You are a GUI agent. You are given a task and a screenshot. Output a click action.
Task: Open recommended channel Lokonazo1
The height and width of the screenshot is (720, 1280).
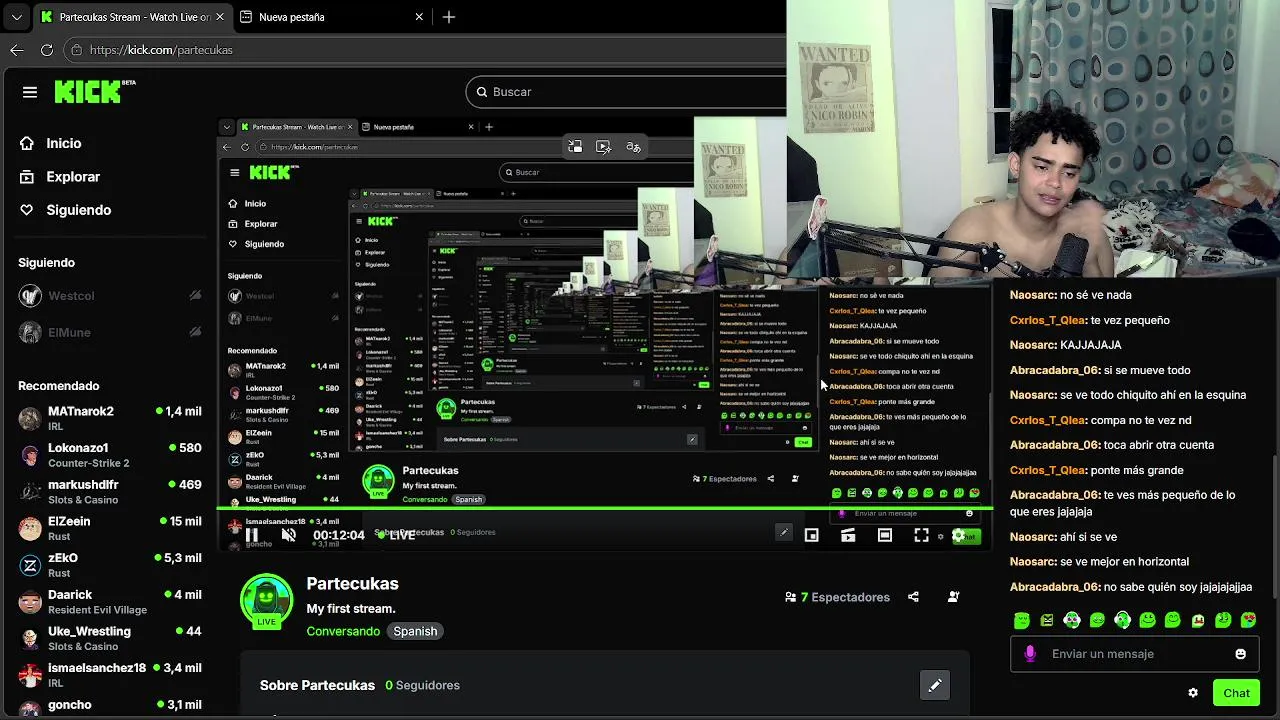click(x=110, y=455)
